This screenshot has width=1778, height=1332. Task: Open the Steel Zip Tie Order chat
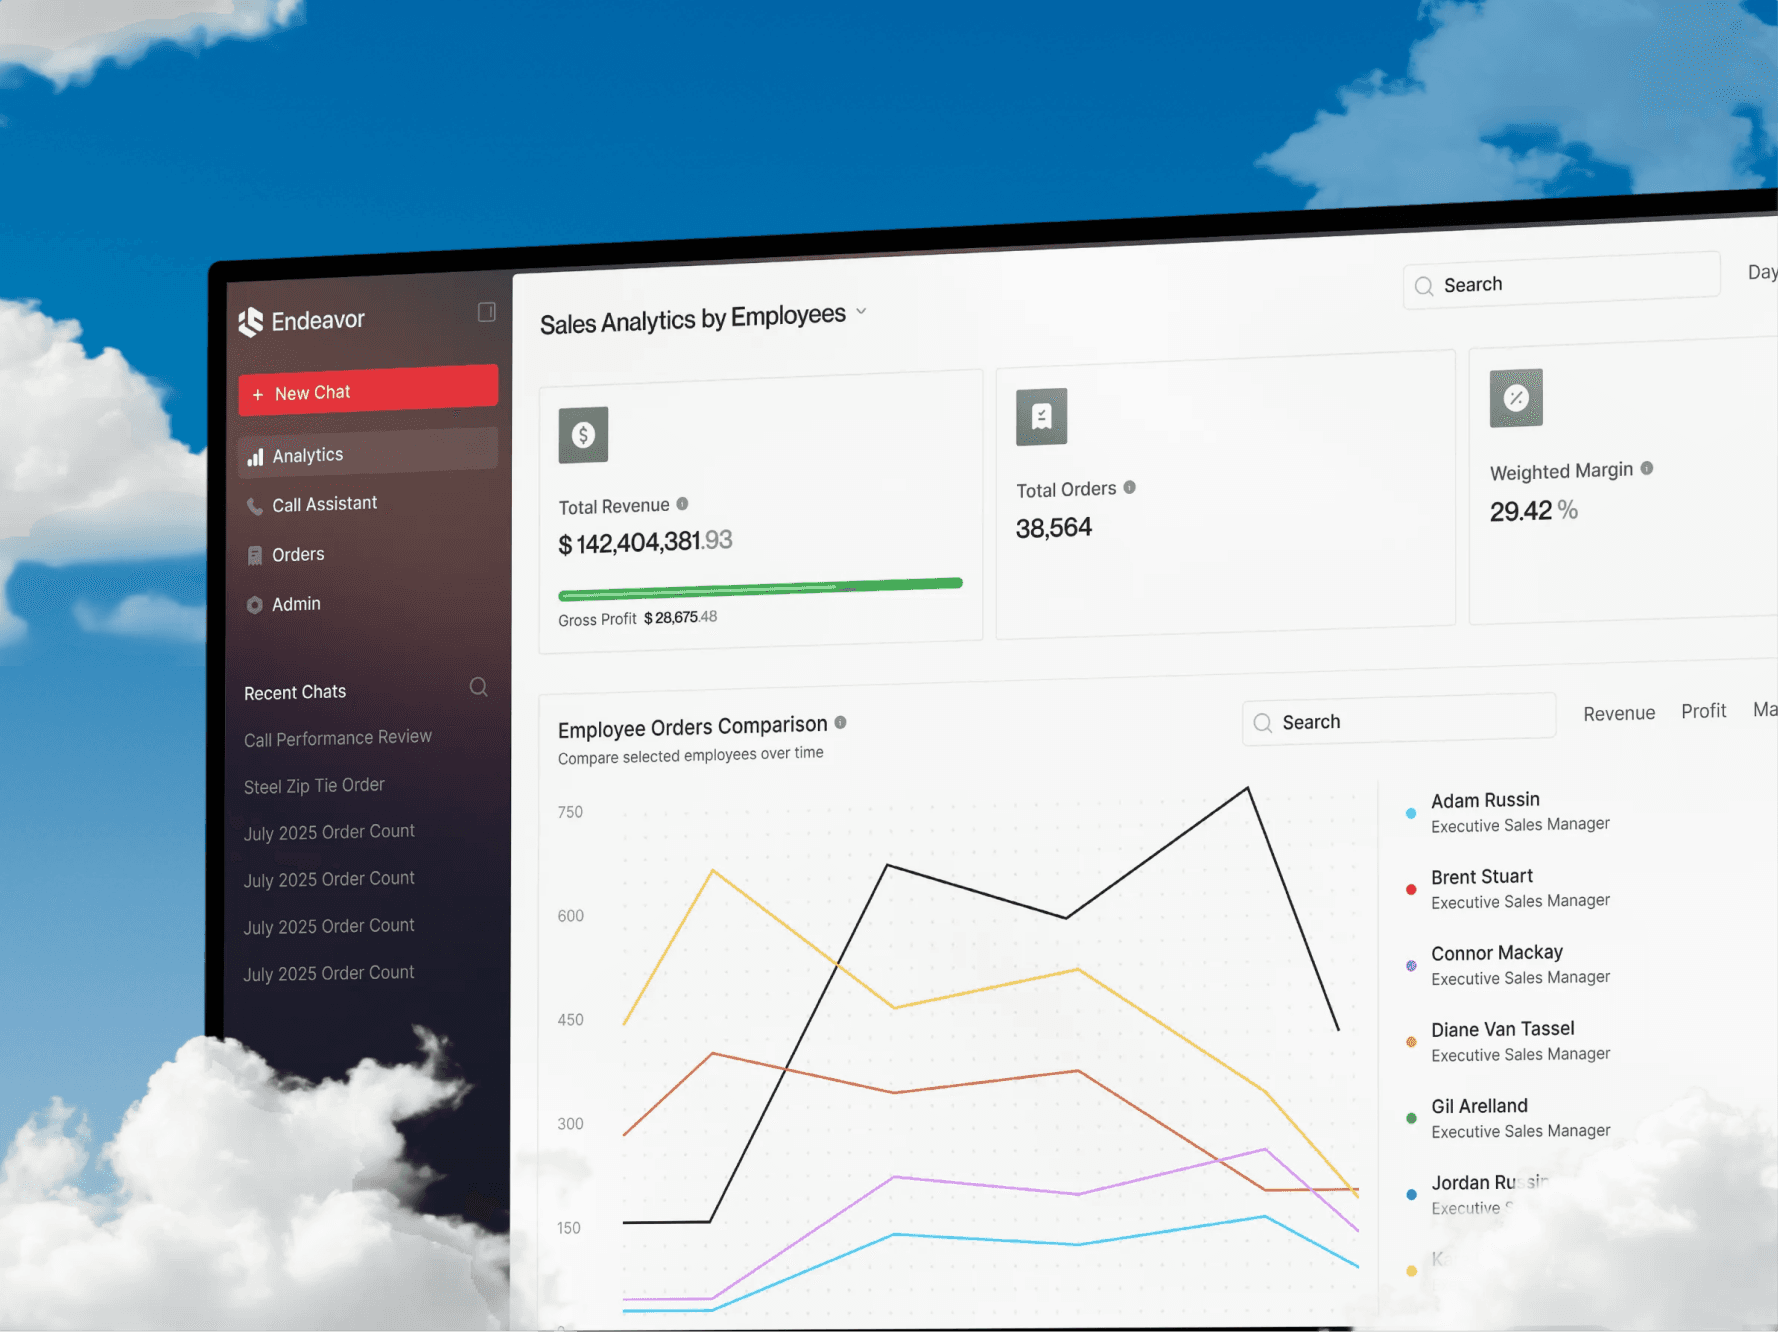[314, 786]
